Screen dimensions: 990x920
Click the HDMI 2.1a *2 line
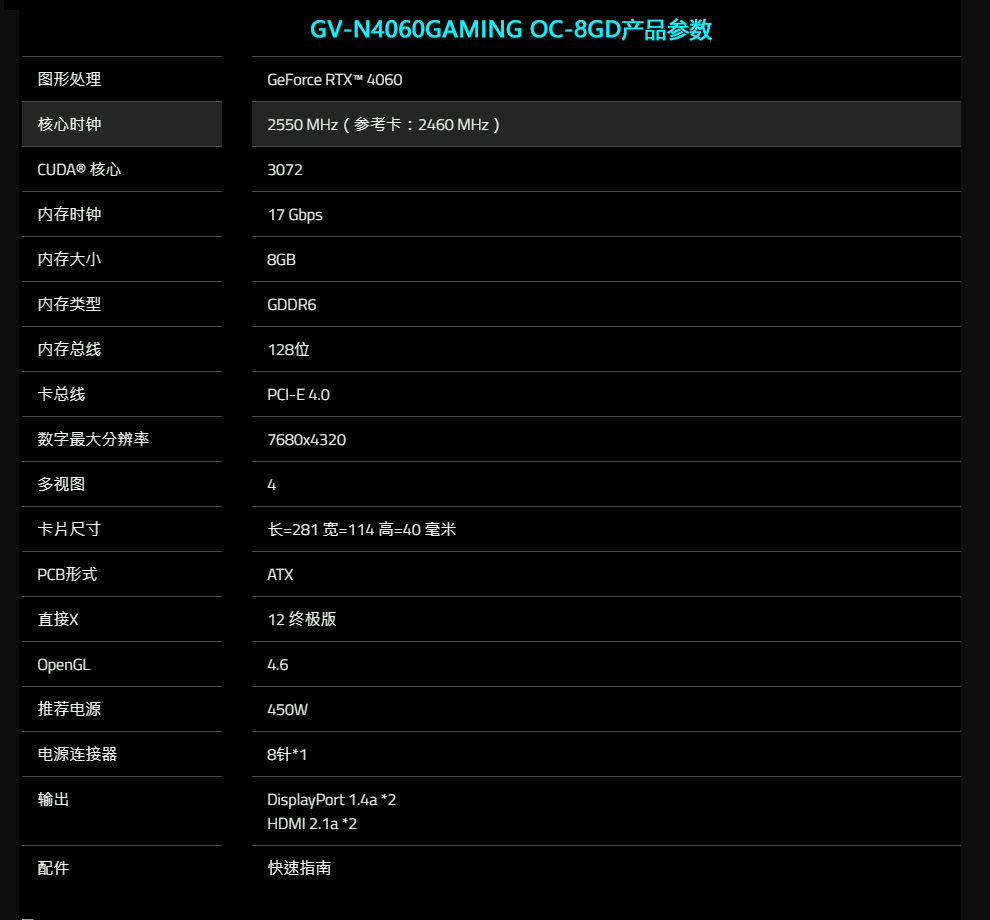click(x=312, y=823)
